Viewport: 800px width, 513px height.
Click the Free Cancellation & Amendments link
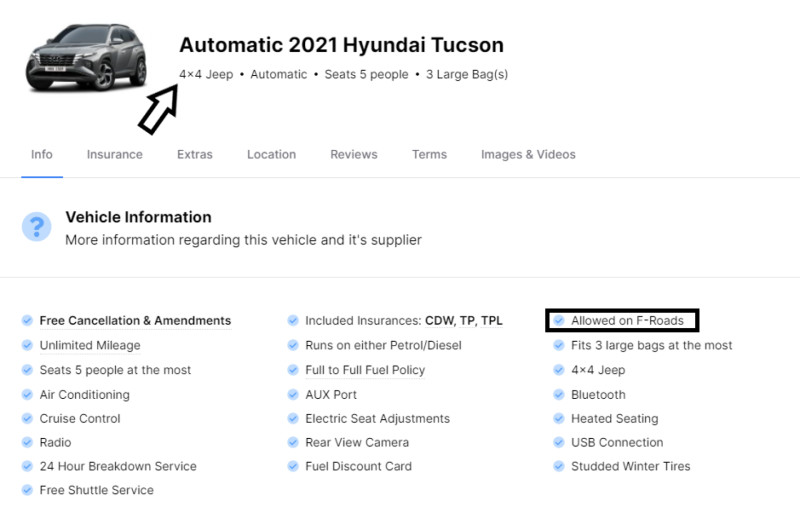pos(135,321)
